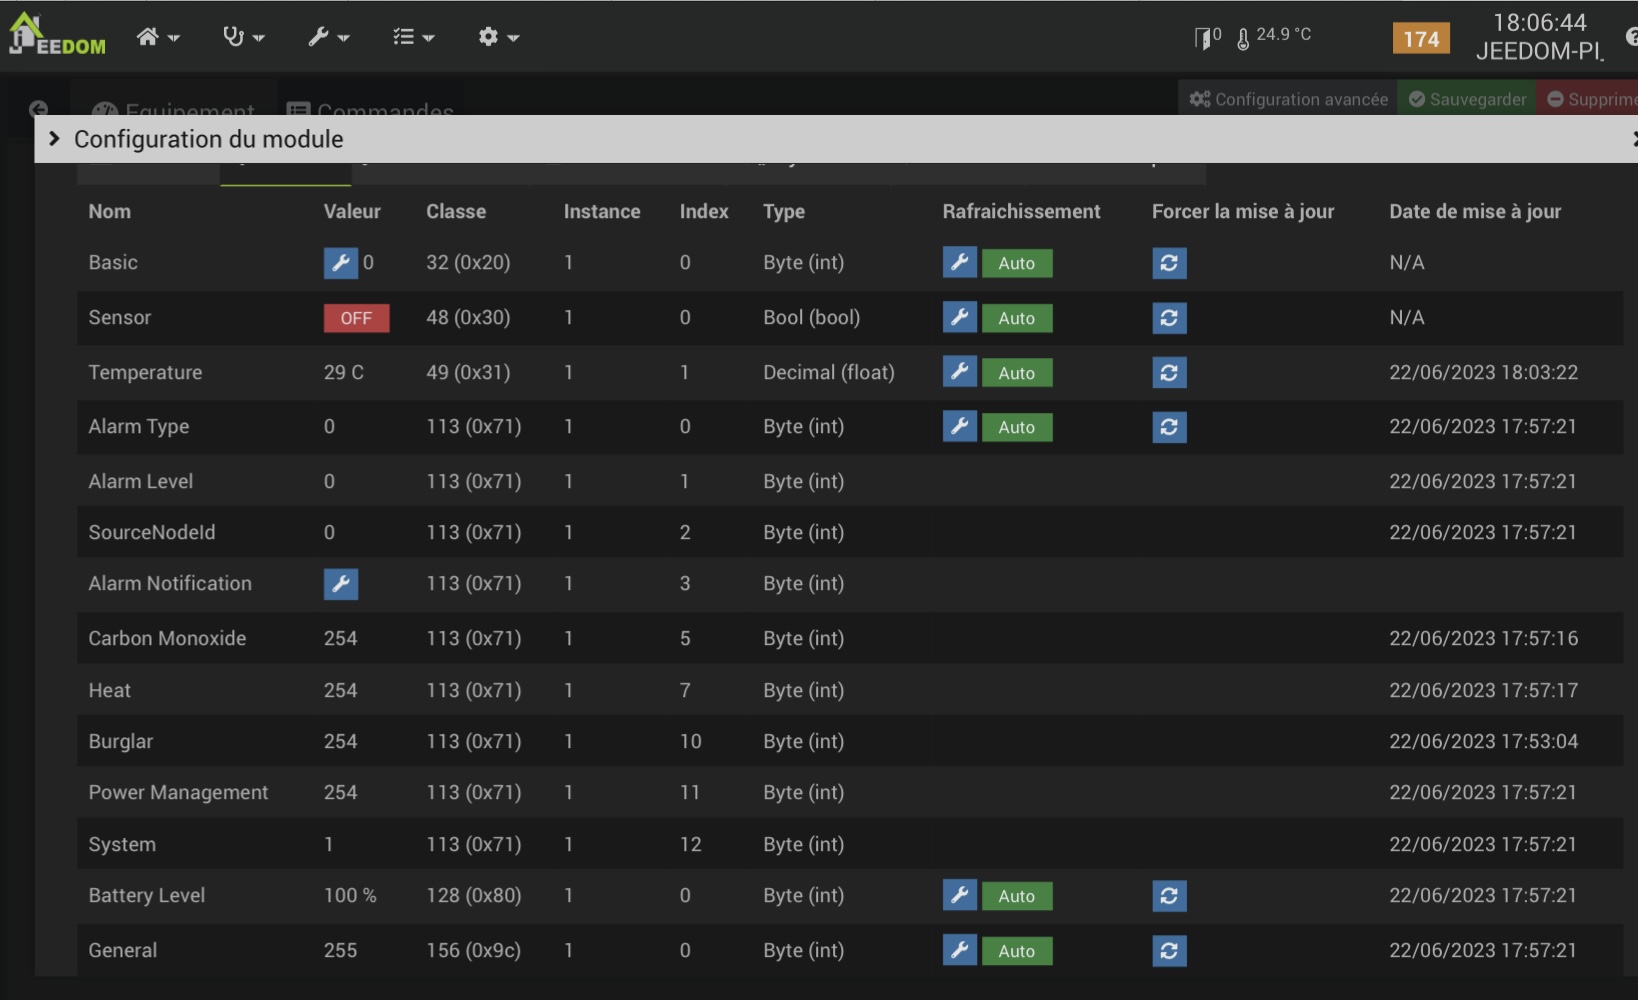This screenshot has width=1638, height=1000.
Task: Click the orange 174 messages badge
Action: (1420, 39)
